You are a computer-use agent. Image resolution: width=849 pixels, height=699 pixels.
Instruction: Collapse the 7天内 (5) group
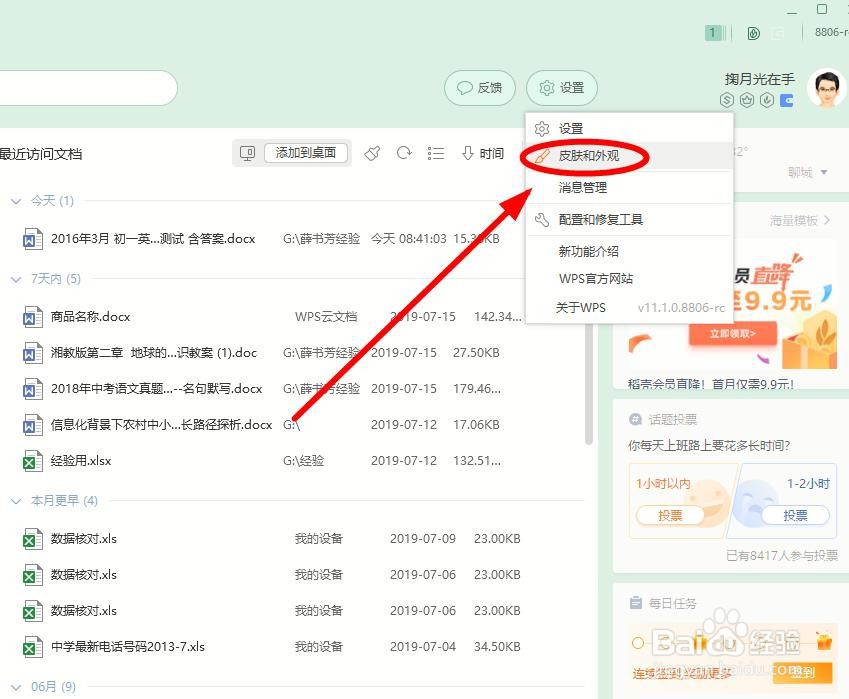click(16, 279)
